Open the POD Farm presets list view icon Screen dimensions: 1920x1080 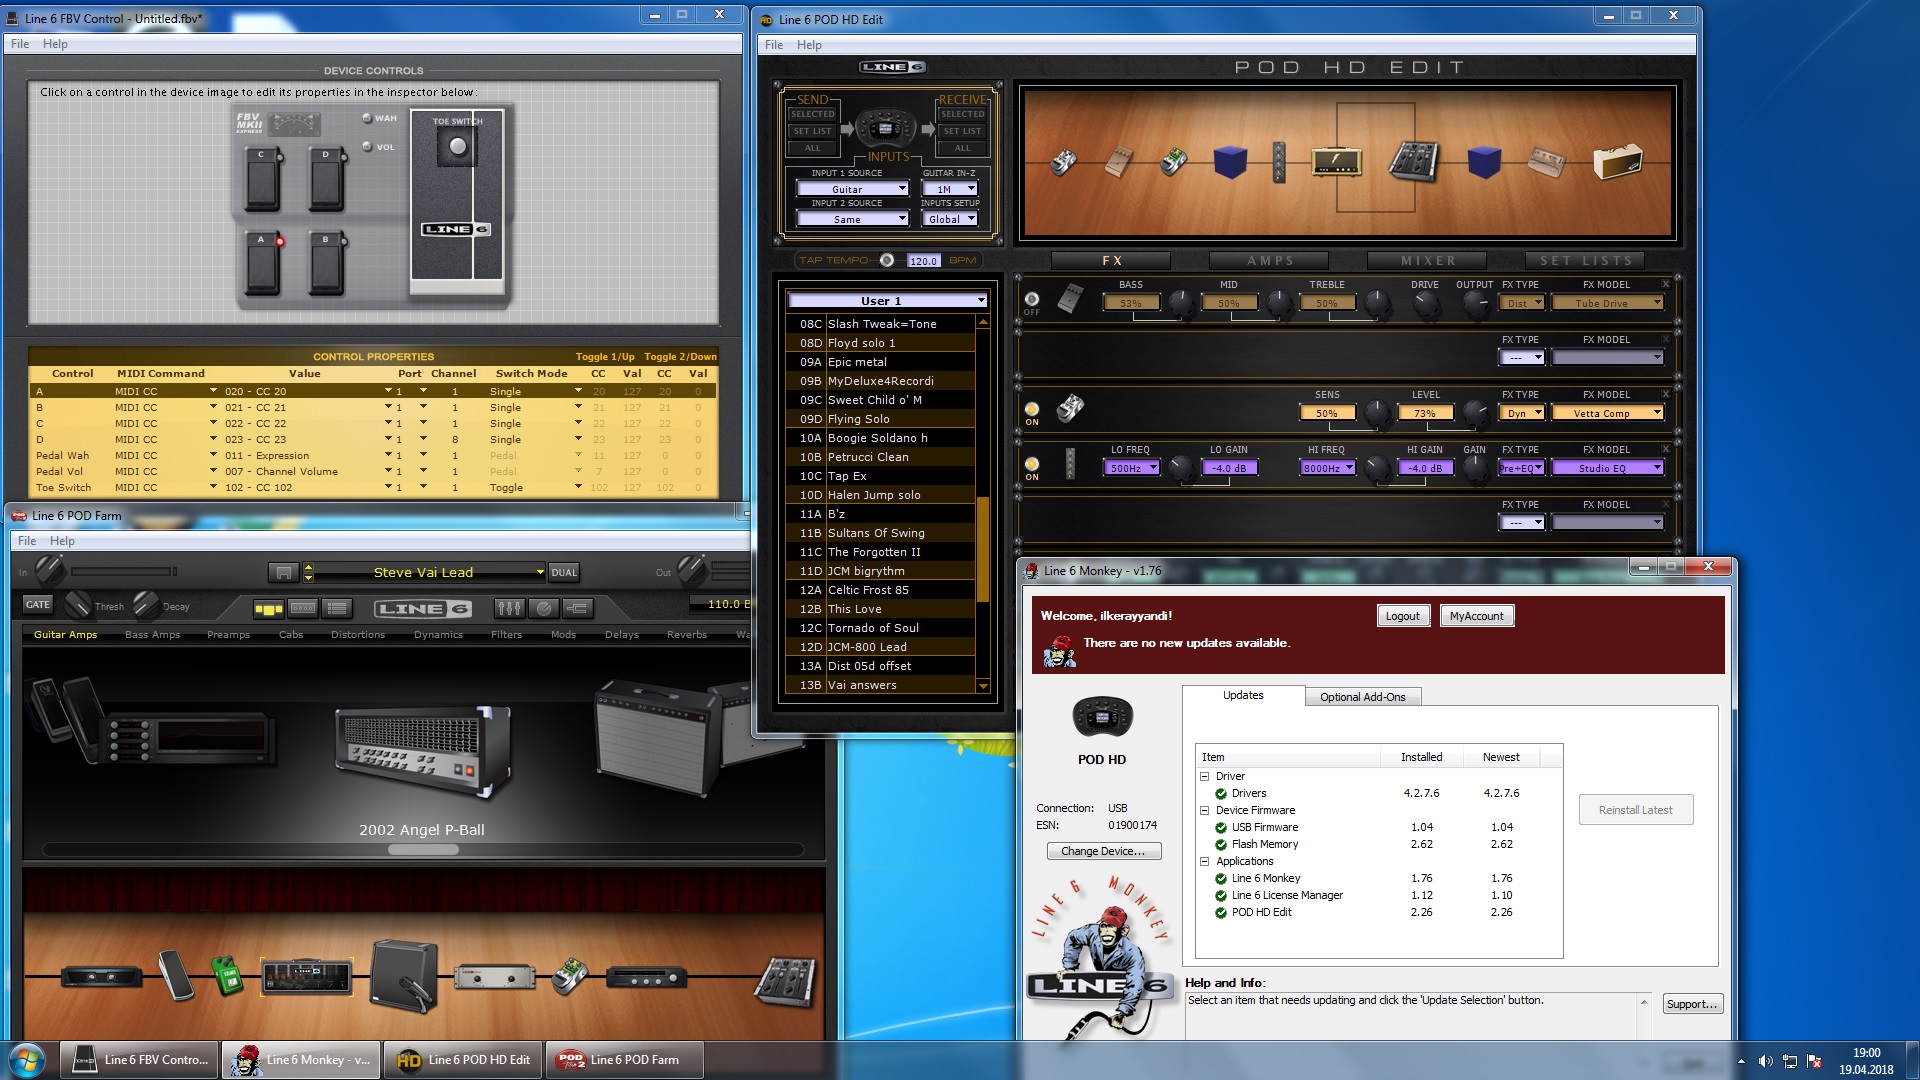coord(338,608)
